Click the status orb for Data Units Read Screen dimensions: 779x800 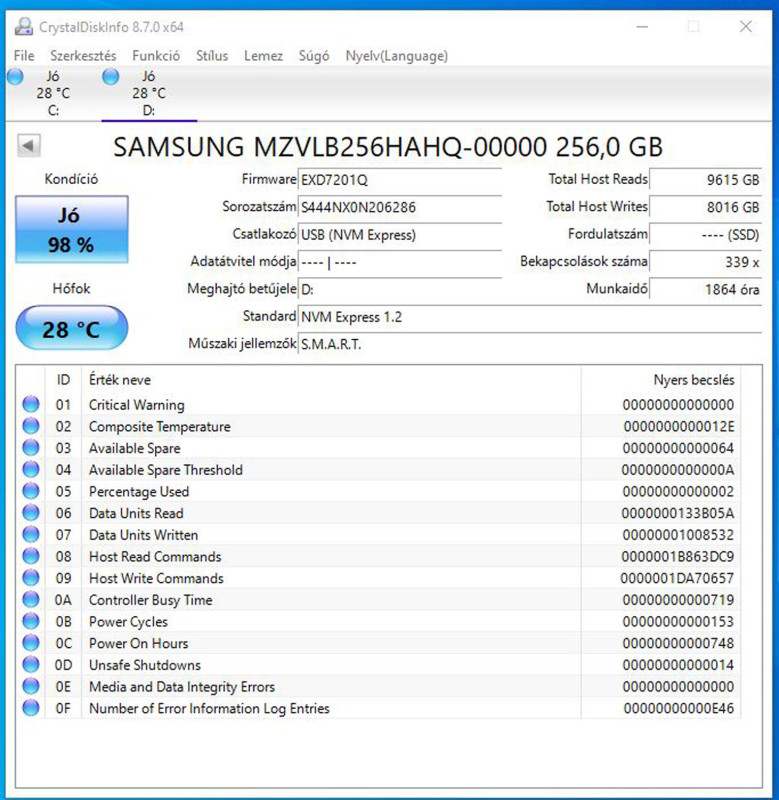point(31,513)
